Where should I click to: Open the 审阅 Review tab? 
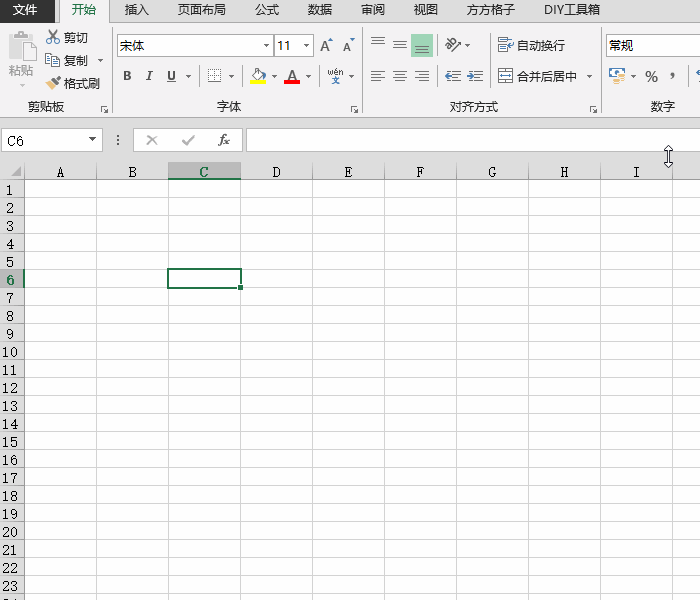pyautogui.click(x=373, y=10)
